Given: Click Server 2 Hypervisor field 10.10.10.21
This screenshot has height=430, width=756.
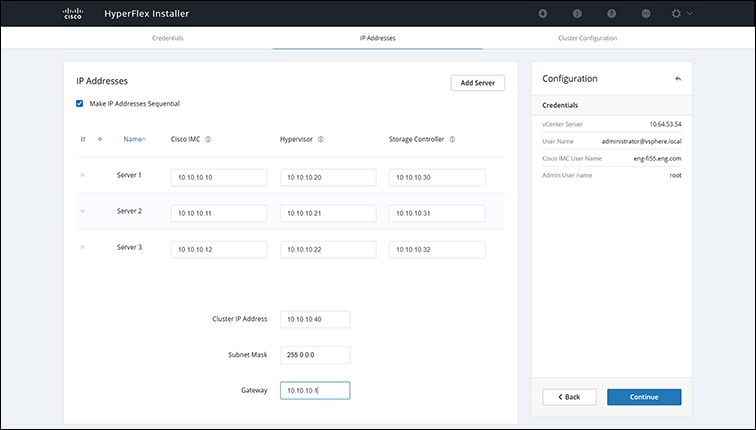Looking at the screenshot, I should (x=328, y=213).
